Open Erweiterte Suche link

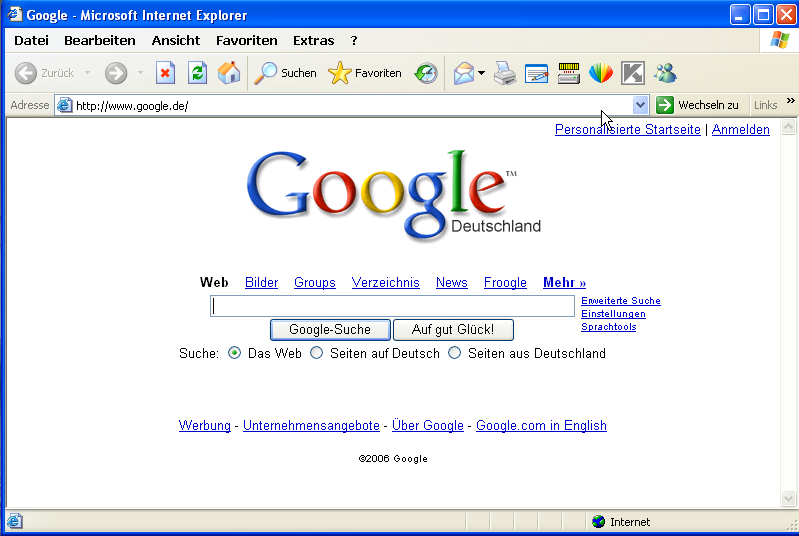point(621,301)
